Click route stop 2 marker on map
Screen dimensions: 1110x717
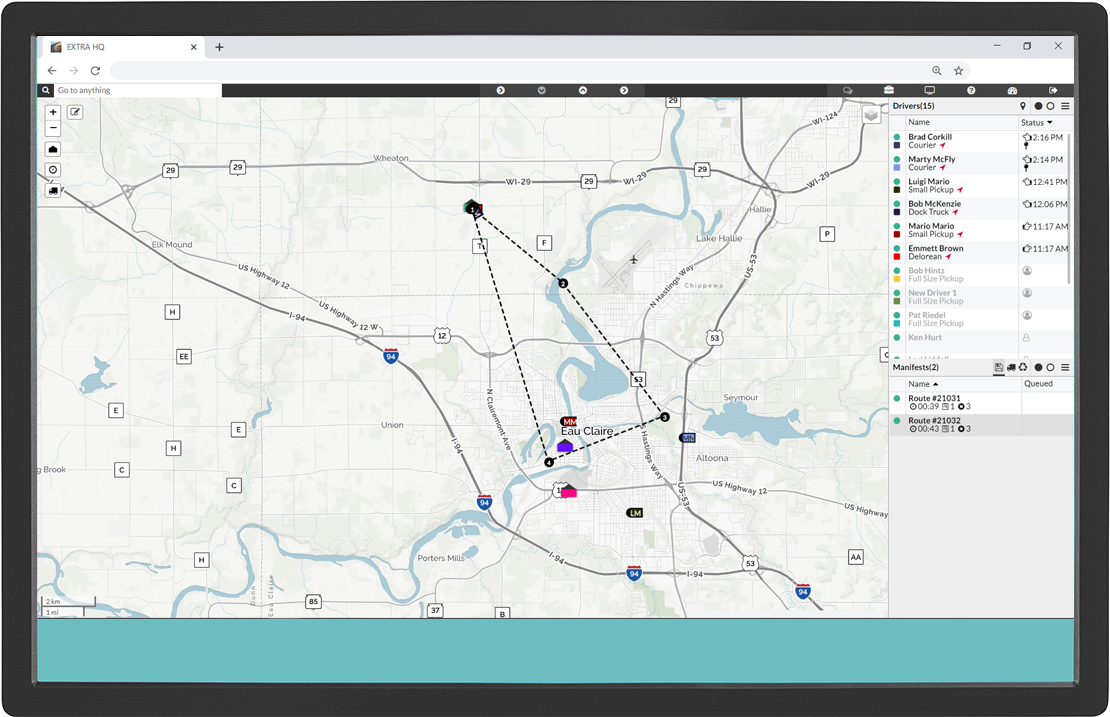563,283
